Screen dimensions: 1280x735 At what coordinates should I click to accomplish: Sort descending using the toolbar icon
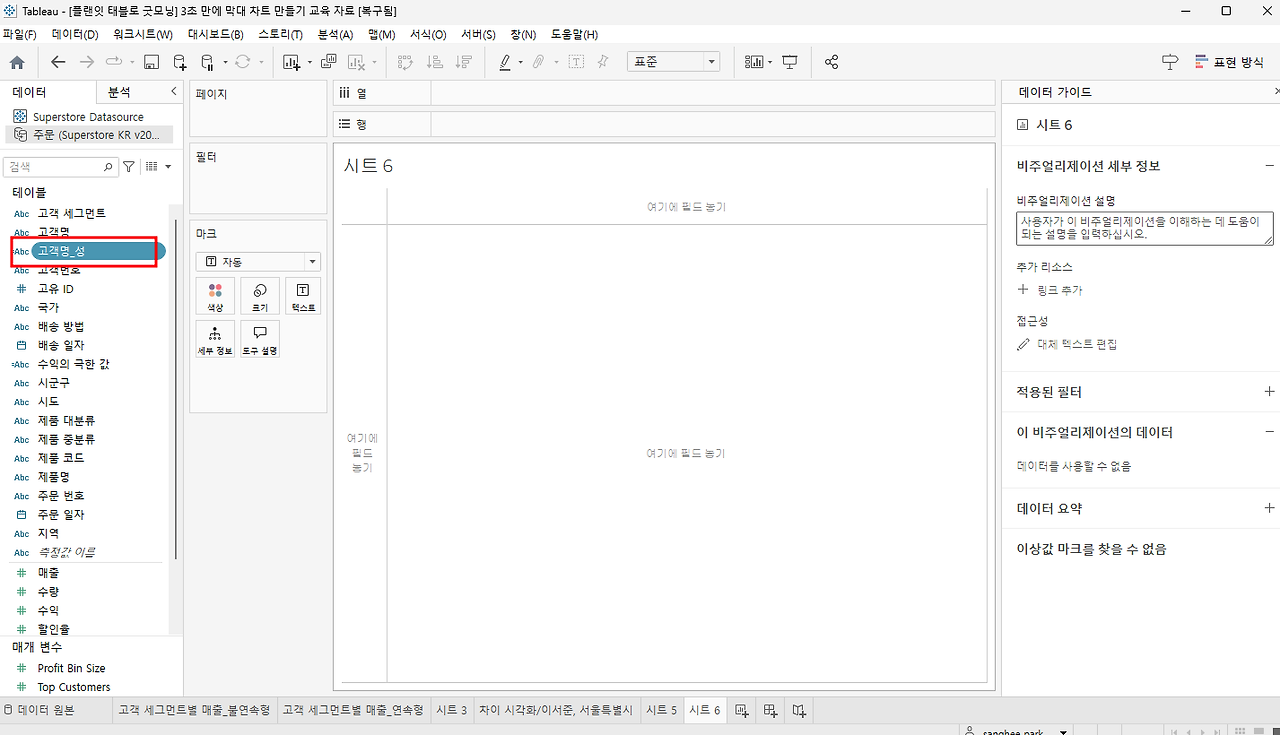463,62
